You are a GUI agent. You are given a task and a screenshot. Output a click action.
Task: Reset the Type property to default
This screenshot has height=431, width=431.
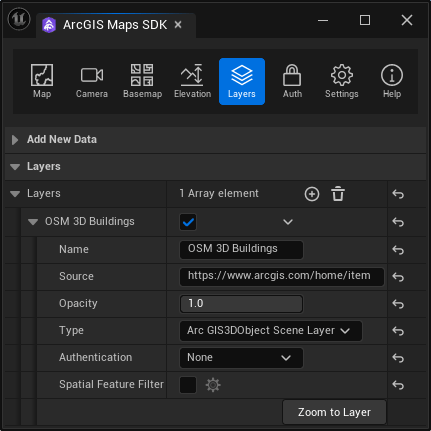398,331
